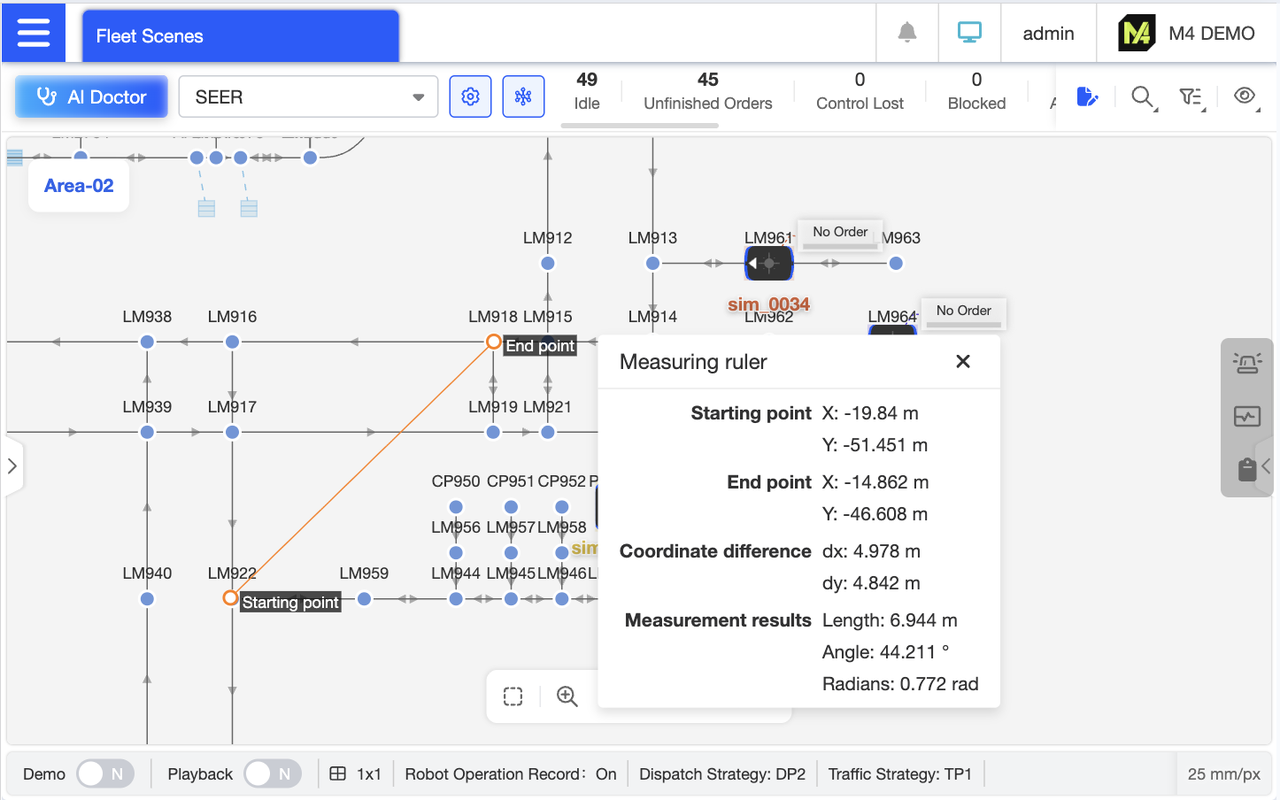The image size is (1280, 800).
Task: Switch to the Fleet Scenes tab
Action: pyautogui.click(x=240, y=34)
